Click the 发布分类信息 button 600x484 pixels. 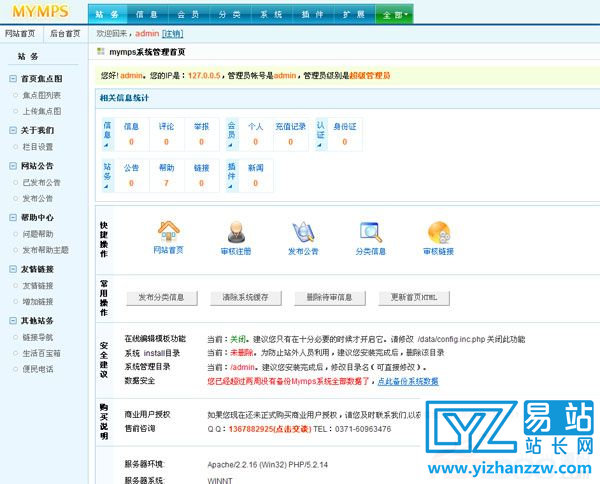(x=161, y=298)
